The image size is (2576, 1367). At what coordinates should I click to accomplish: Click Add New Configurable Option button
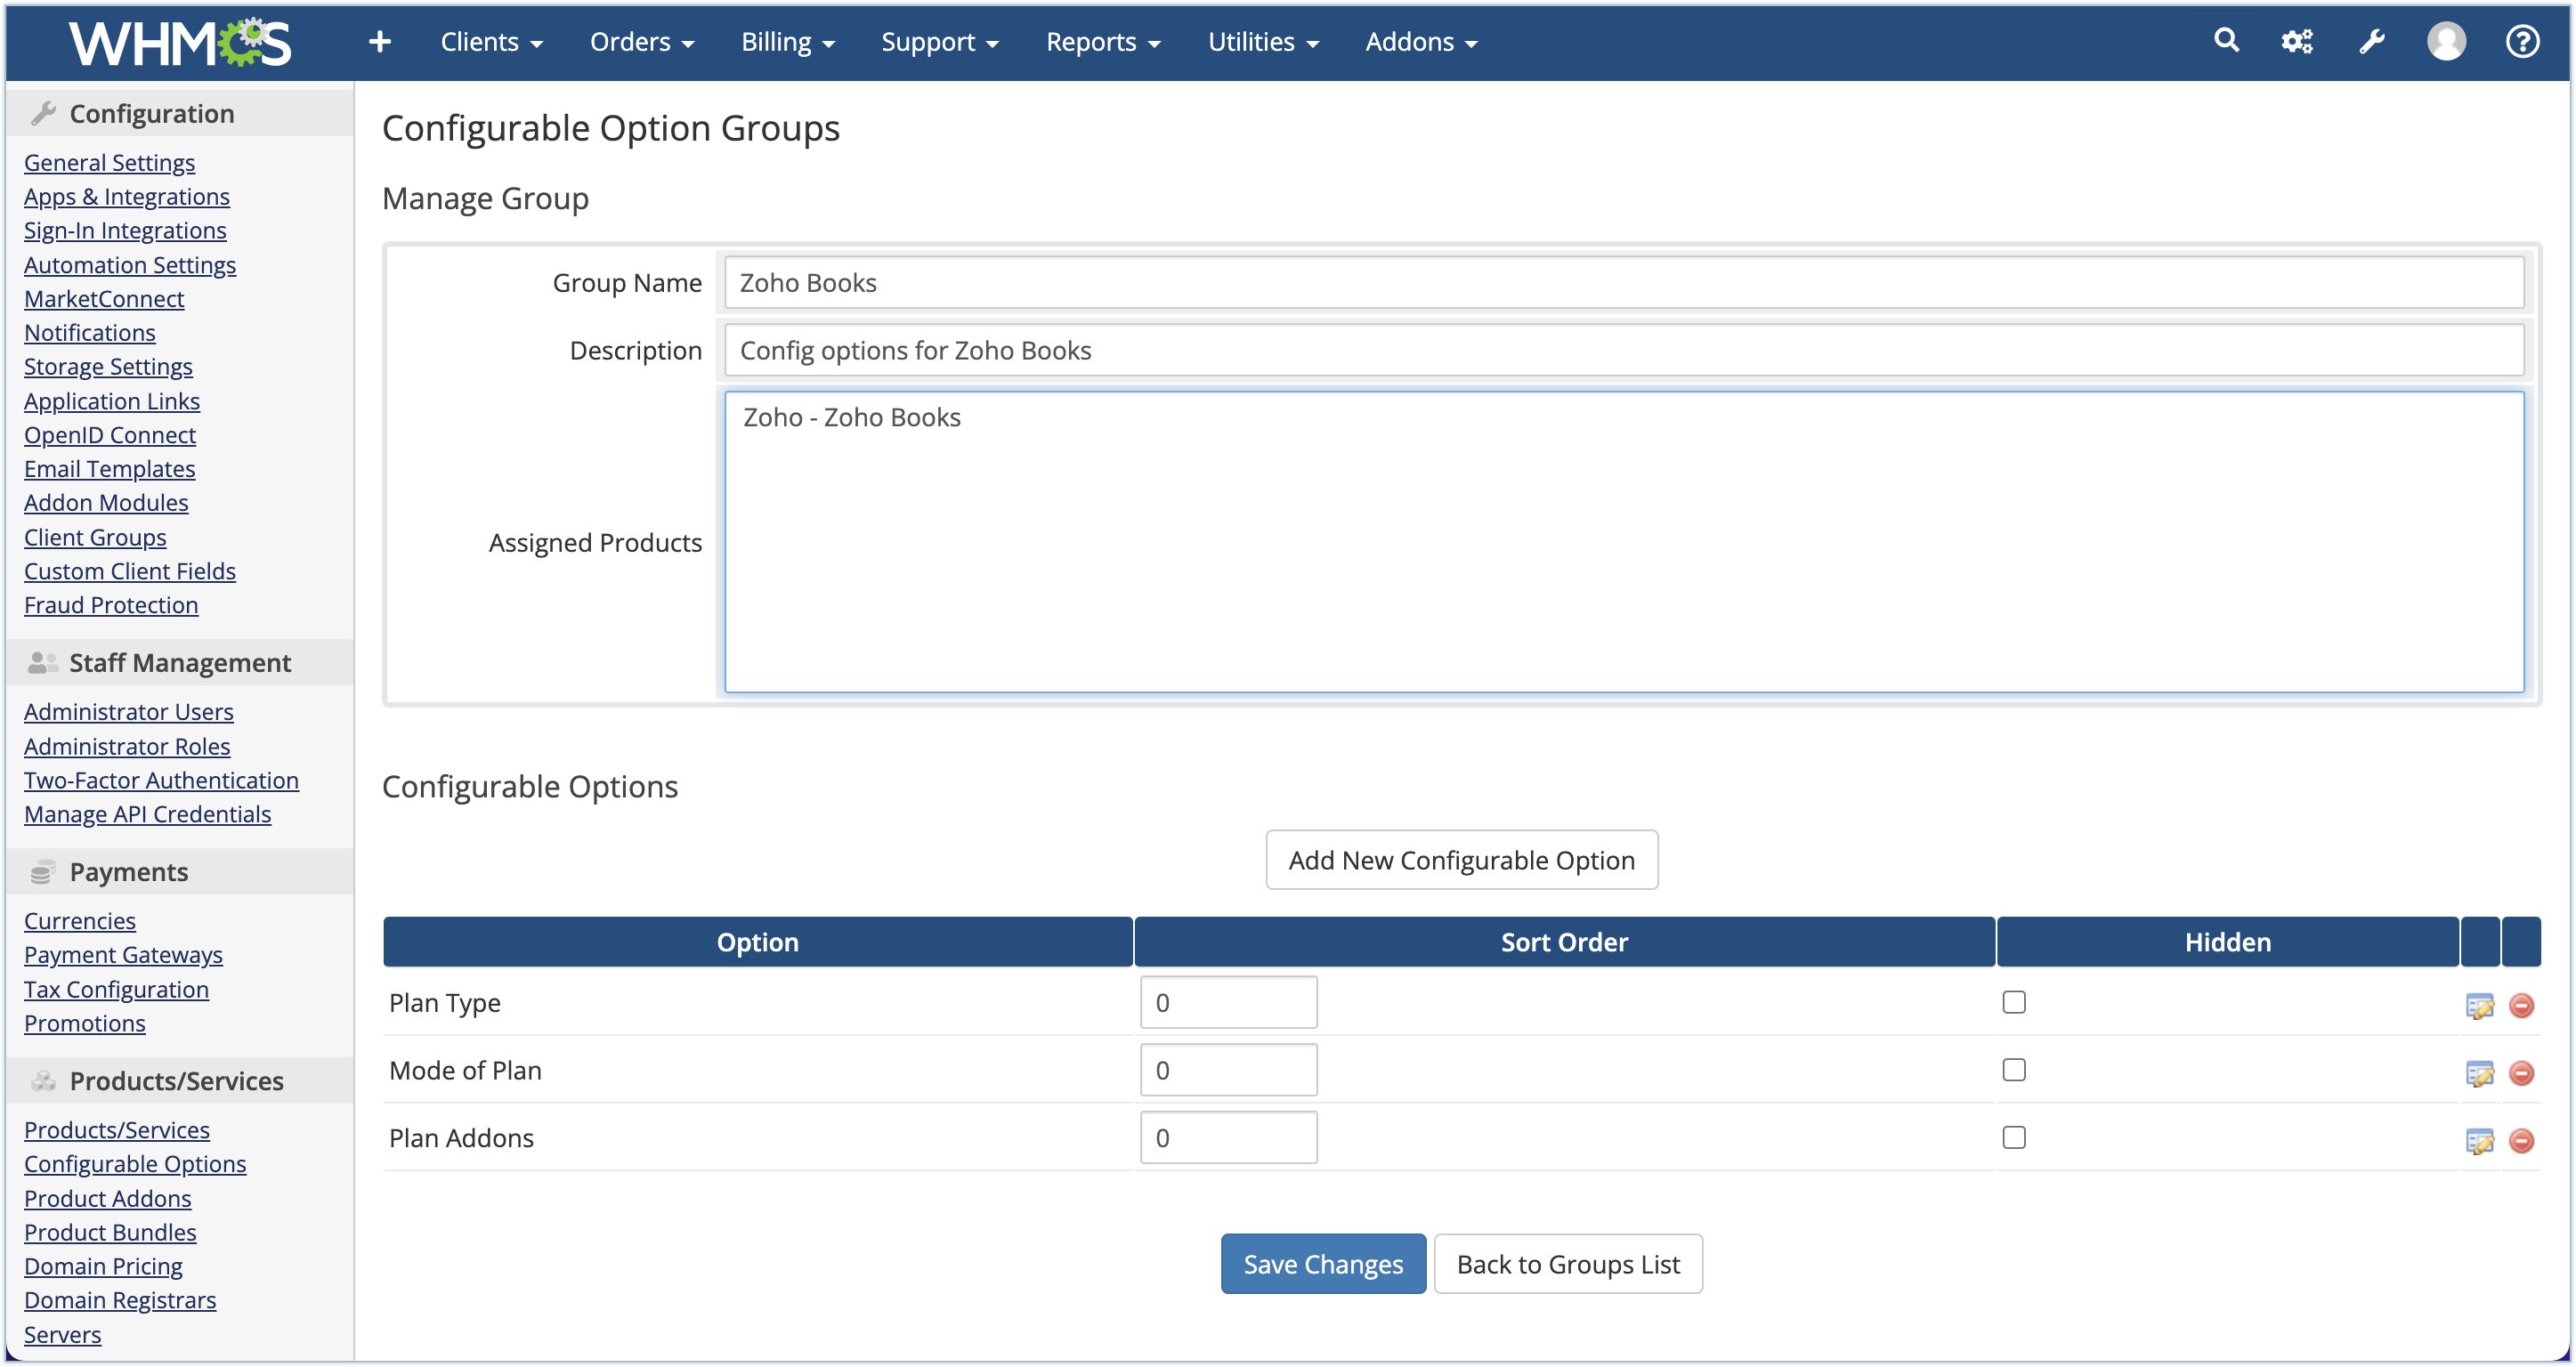[1461, 860]
